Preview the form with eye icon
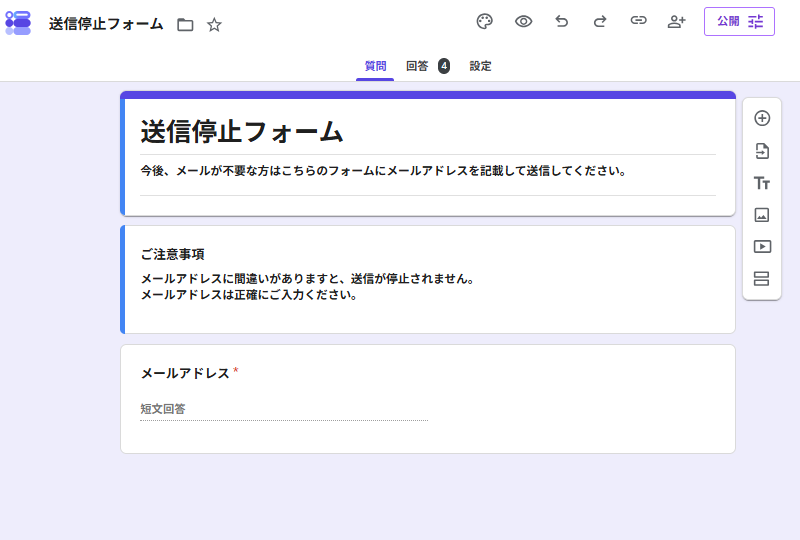Viewport: 800px width, 540px height. pyautogui.click(x=523, y=21)
